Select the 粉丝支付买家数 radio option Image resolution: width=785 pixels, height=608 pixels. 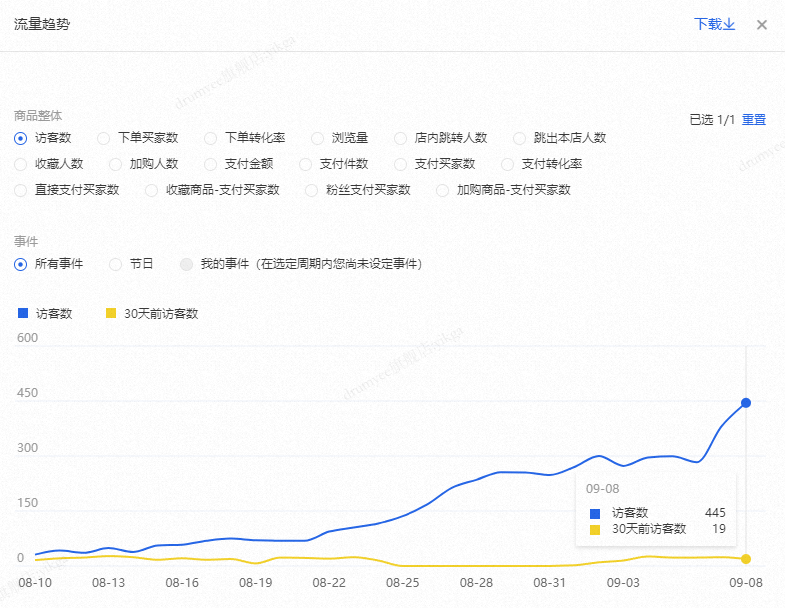[311, 190]
